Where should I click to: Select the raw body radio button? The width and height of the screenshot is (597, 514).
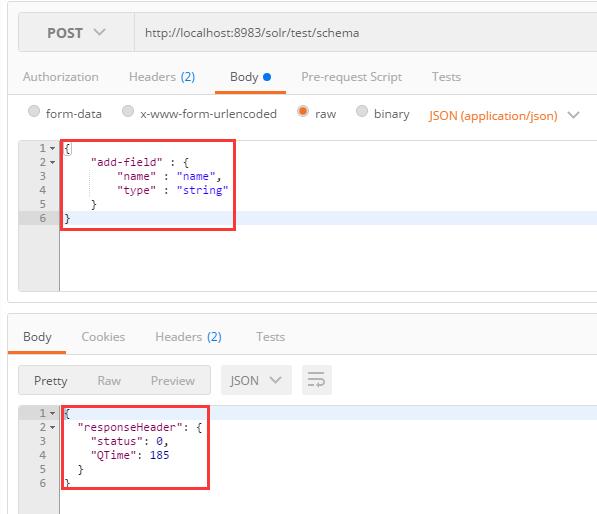click(303, 112)
